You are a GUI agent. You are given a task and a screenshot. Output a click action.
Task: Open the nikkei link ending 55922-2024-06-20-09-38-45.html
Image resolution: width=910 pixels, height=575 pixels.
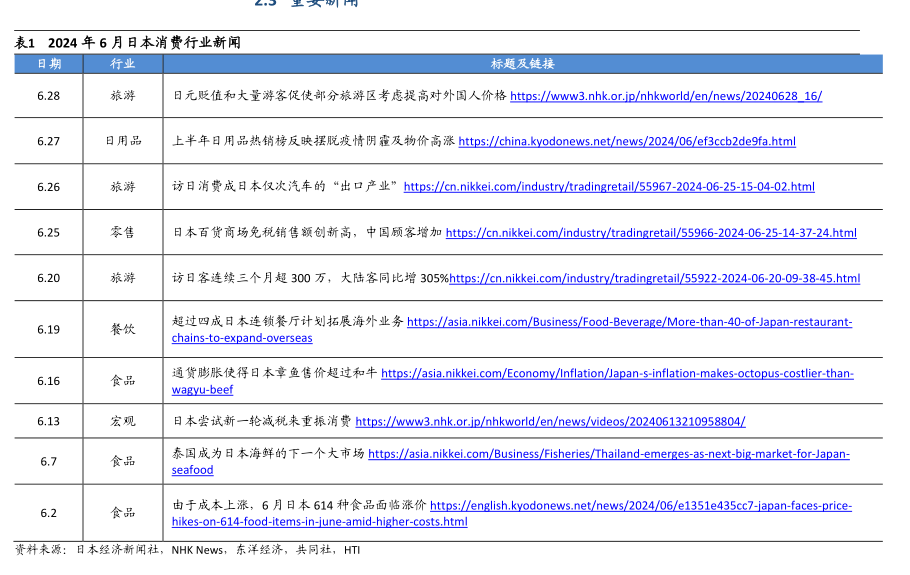pos(655,278)
